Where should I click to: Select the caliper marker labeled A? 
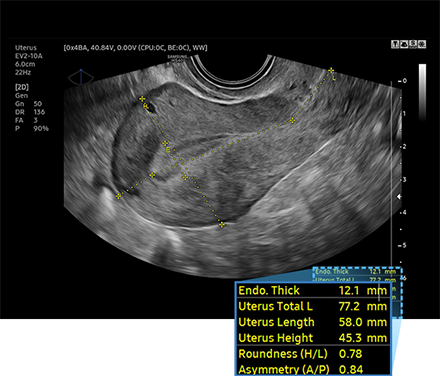tap(142, 99)
